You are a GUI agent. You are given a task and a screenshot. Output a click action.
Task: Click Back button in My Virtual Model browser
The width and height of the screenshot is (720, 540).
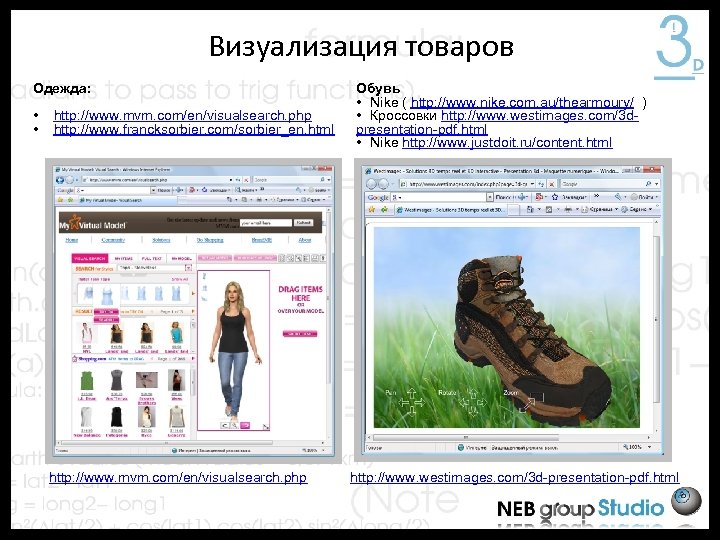point(60,180)
